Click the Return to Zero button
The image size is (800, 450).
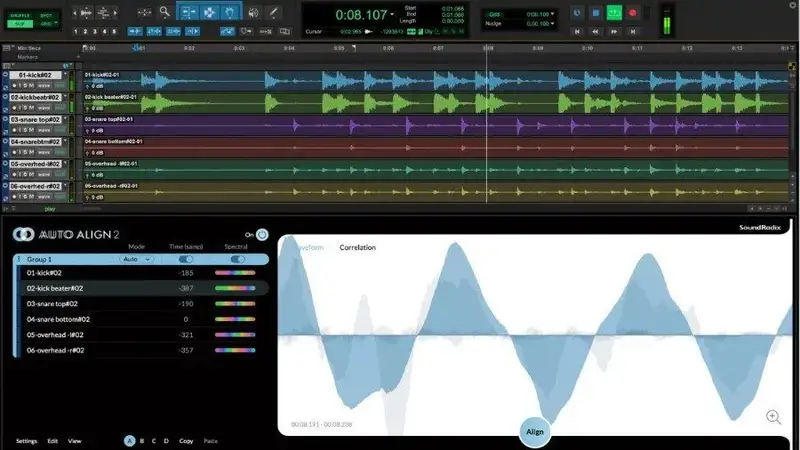(577, 32)
